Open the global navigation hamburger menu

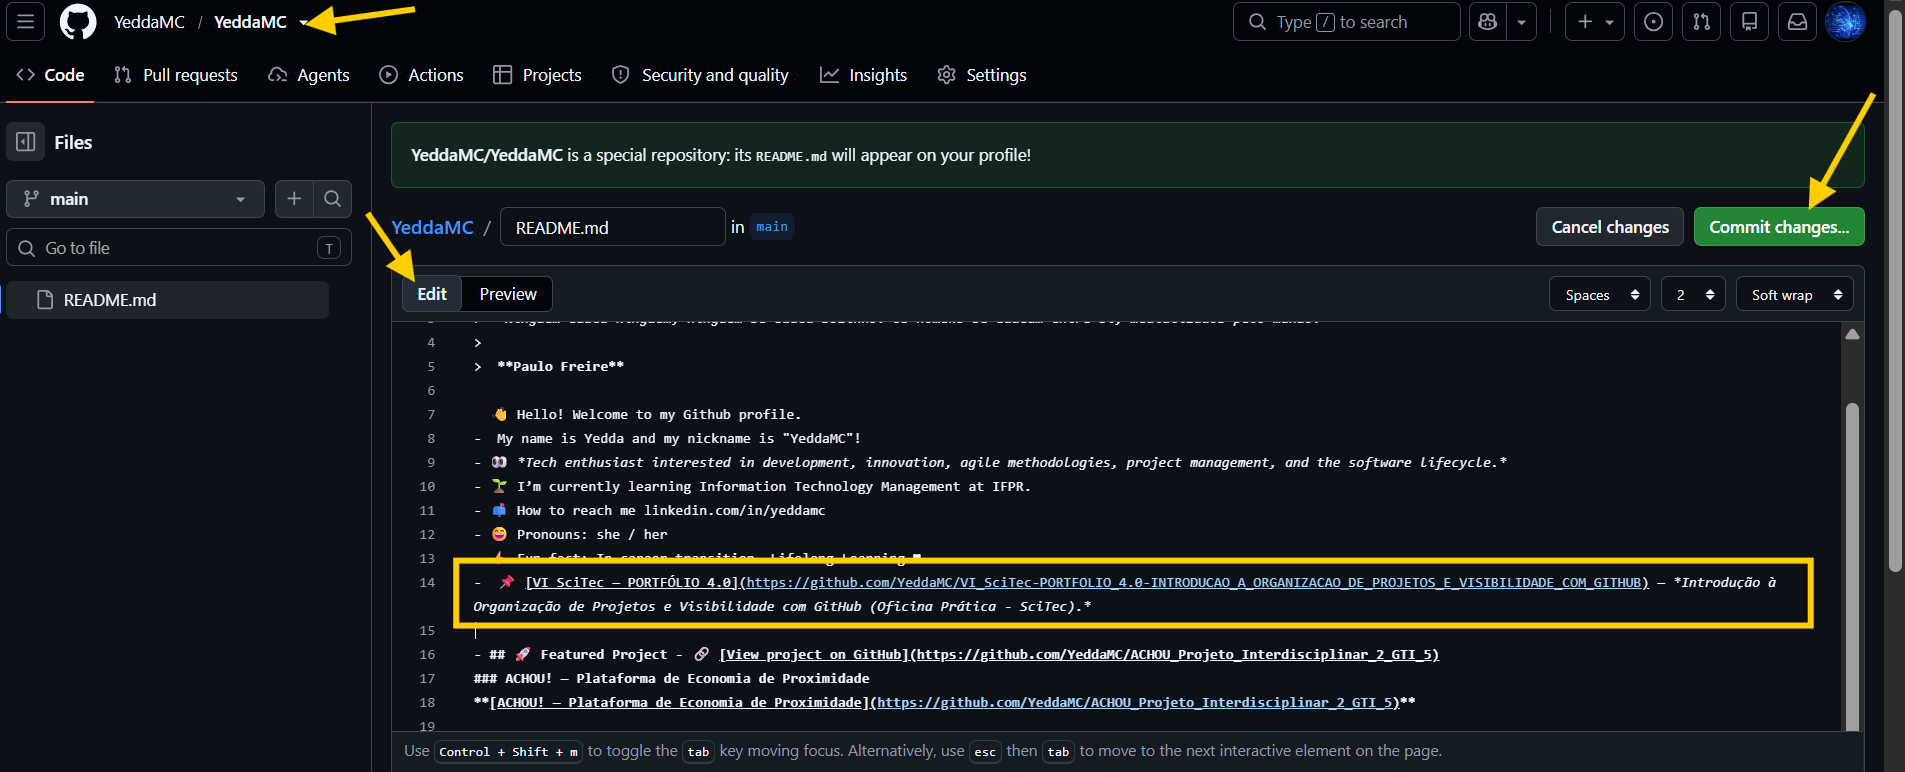click(x=25, y=21)
